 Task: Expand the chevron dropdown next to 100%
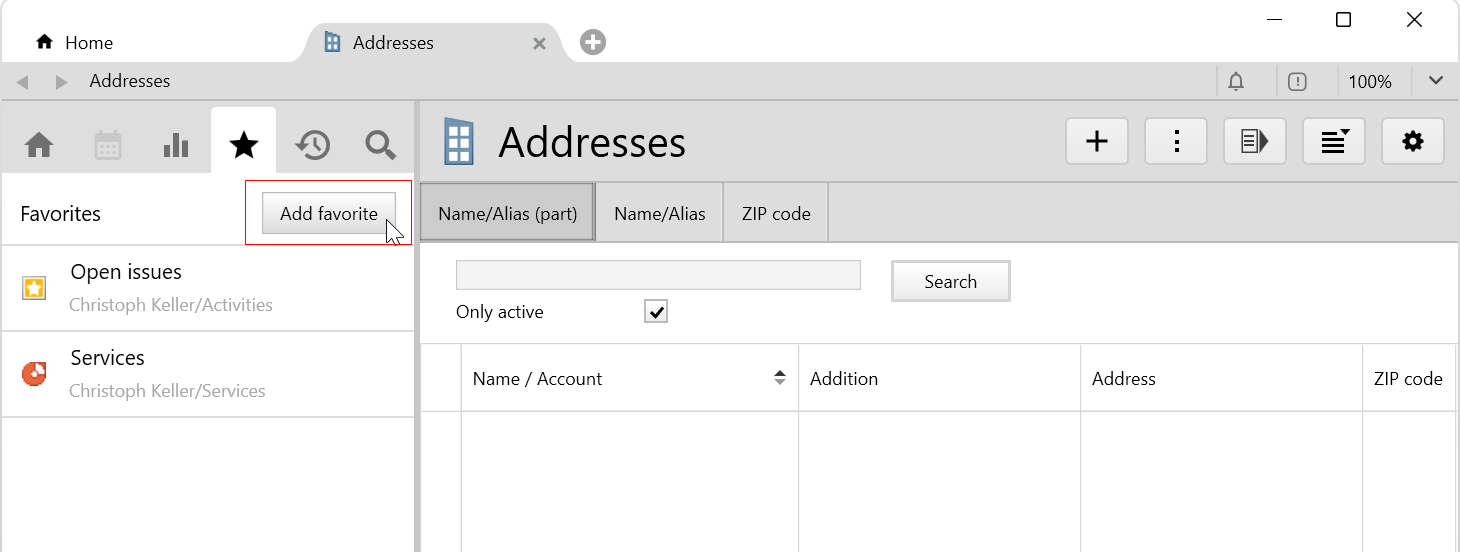tap(1436, 82)
